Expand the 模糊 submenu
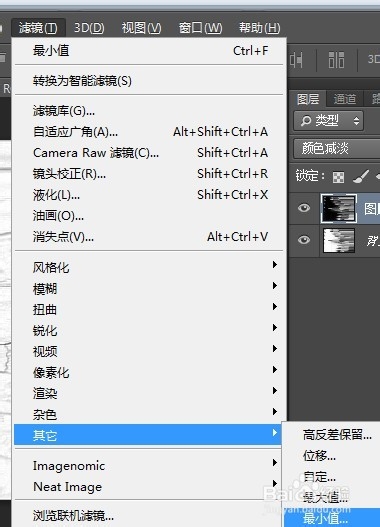The image size is (380, 527). click(x=150, y=288)
